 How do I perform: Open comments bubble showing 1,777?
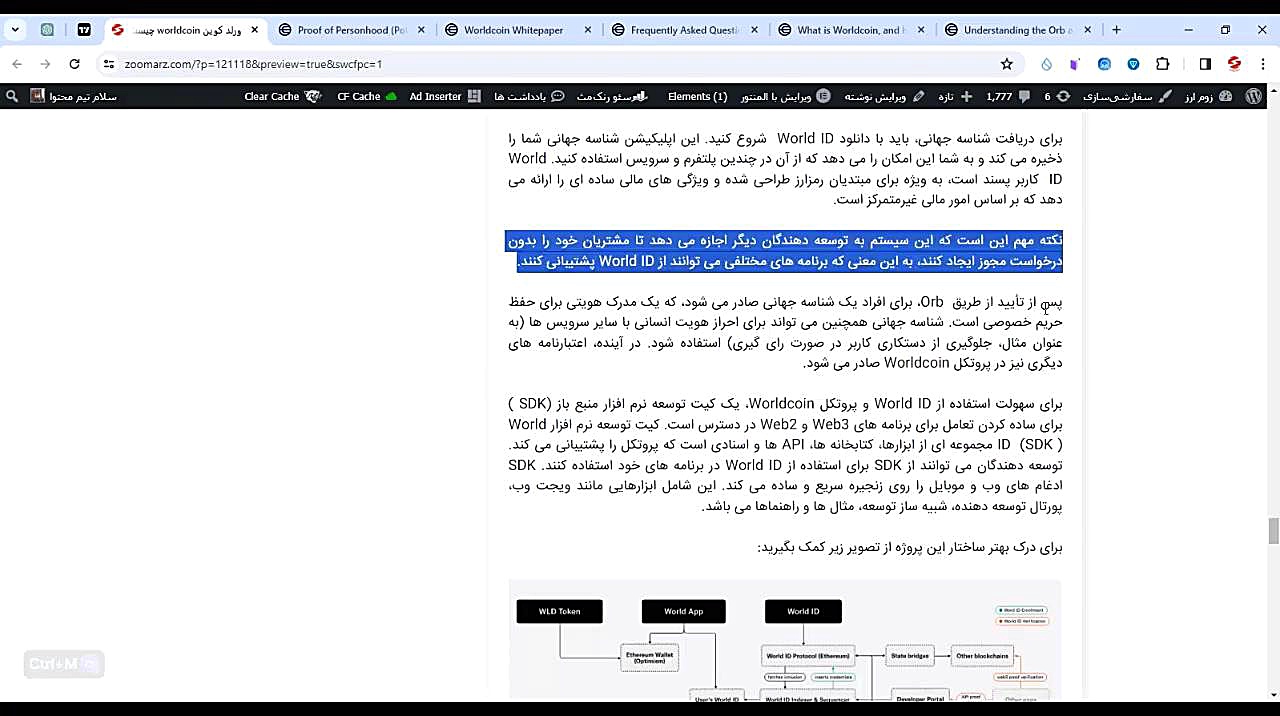click(1008, 97)
